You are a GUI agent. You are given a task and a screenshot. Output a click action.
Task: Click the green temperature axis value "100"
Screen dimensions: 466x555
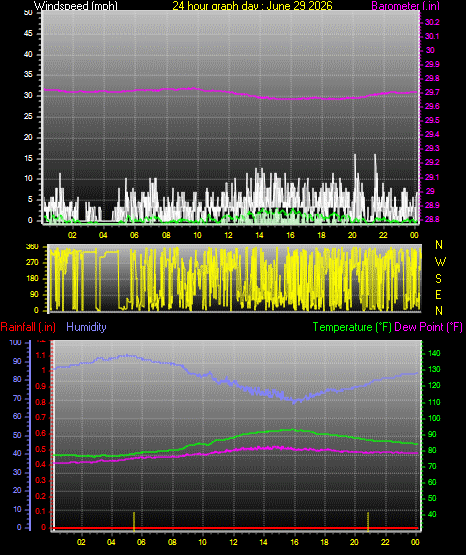click(x=435, y=418)
